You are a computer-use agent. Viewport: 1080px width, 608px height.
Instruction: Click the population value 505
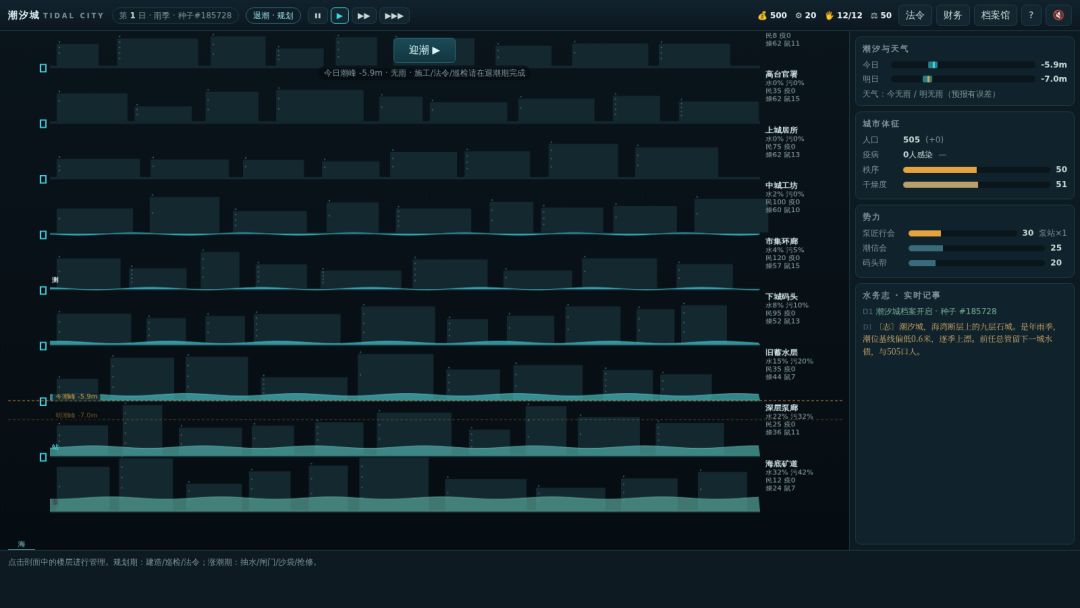(x=911, y=140)
